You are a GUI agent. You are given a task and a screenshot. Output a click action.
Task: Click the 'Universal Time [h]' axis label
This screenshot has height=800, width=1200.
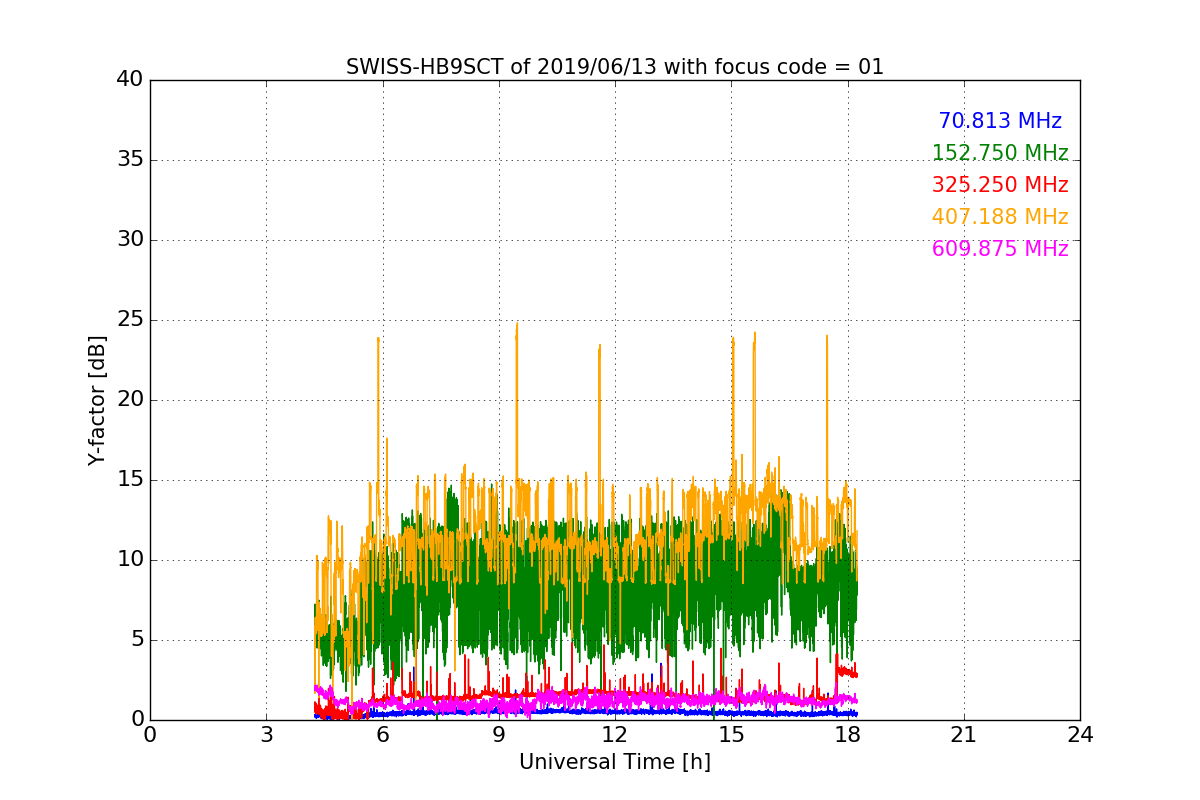coord(615,762)
